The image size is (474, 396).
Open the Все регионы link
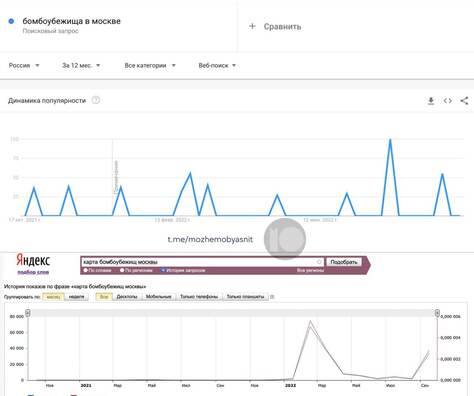pos(310,270)
